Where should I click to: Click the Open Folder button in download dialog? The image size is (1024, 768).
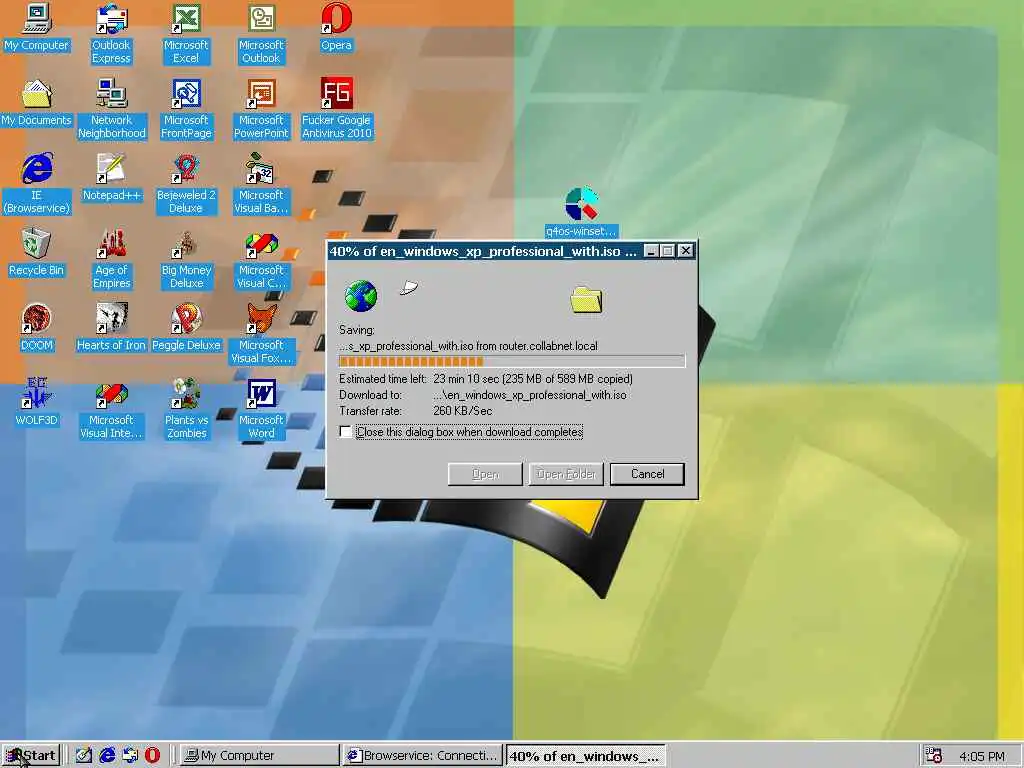(x=566, y=474)
